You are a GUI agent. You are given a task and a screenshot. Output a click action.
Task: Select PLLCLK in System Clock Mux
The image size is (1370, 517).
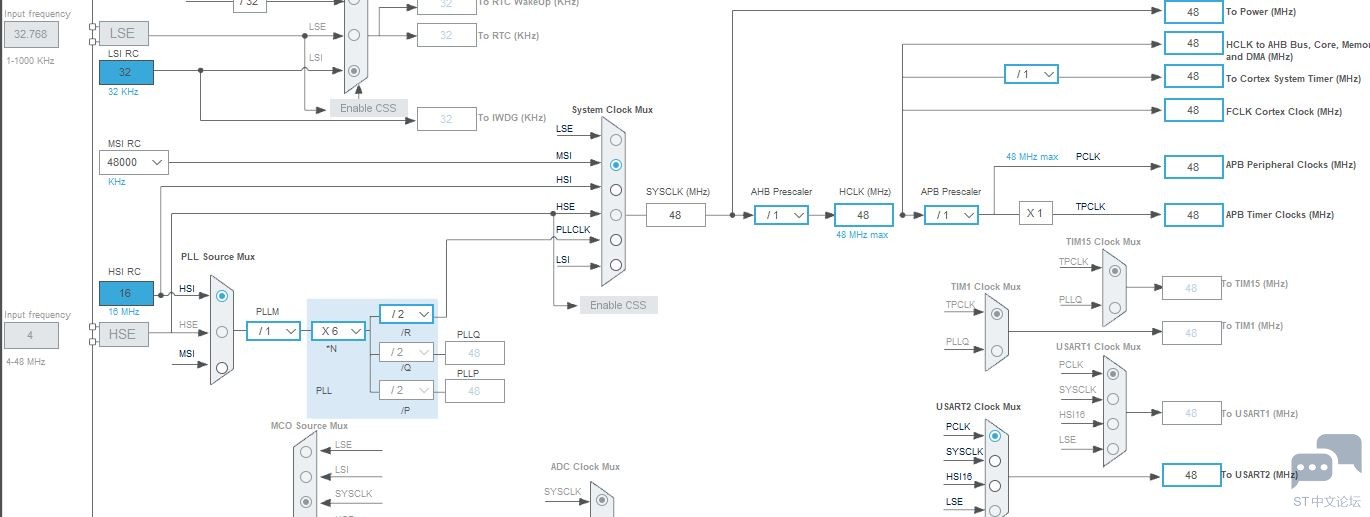click(615, 240)
